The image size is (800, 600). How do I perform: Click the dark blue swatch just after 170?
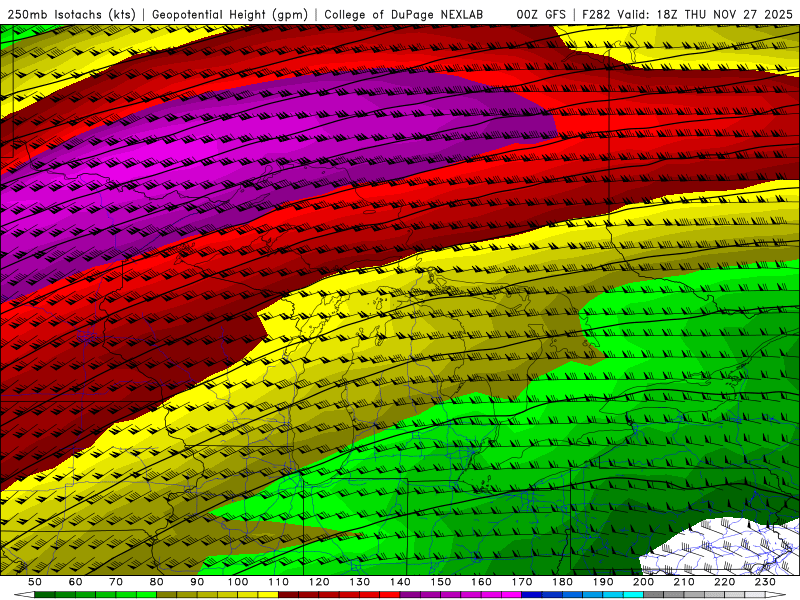(x=532, y=595)
